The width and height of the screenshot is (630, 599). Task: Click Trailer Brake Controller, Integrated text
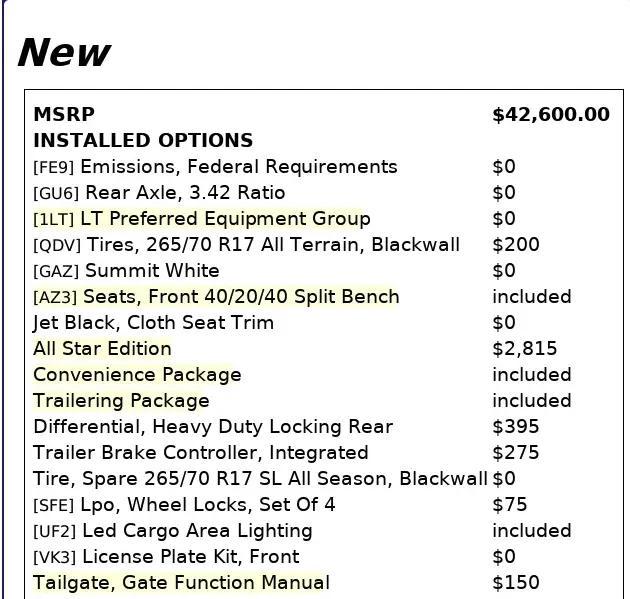200,453
